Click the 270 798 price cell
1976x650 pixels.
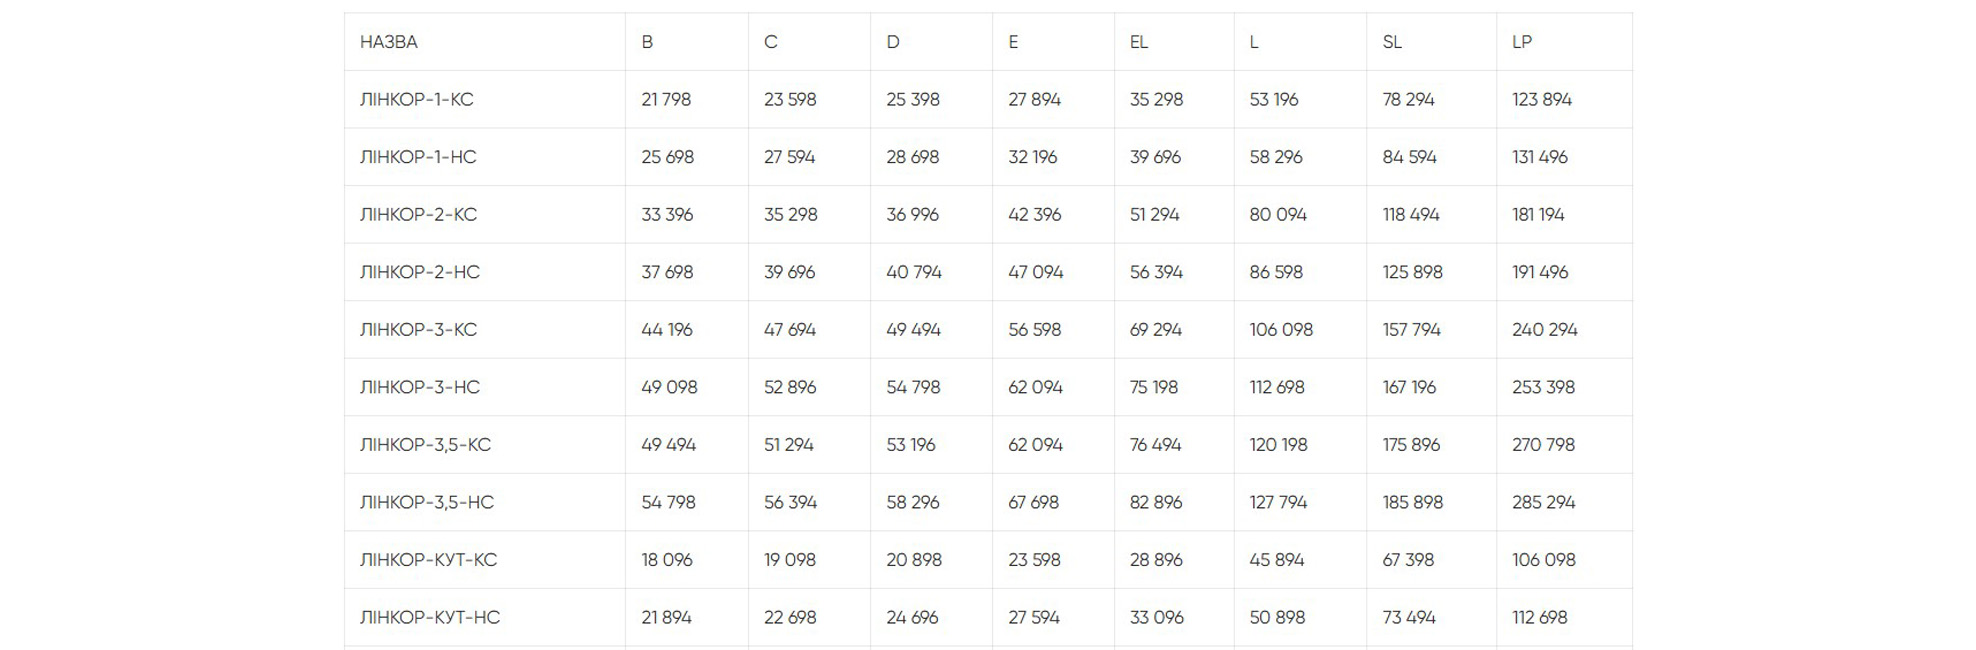tap(1543, 445)
